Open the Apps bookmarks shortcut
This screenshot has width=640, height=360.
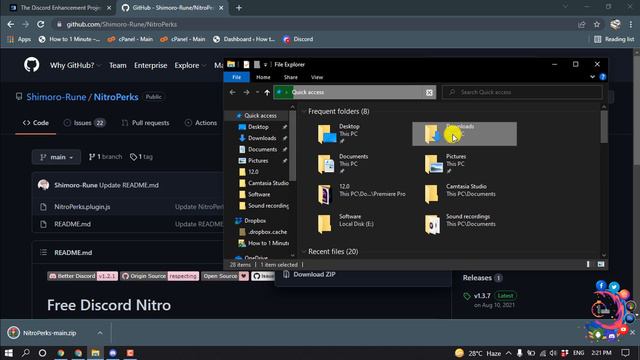19,39
